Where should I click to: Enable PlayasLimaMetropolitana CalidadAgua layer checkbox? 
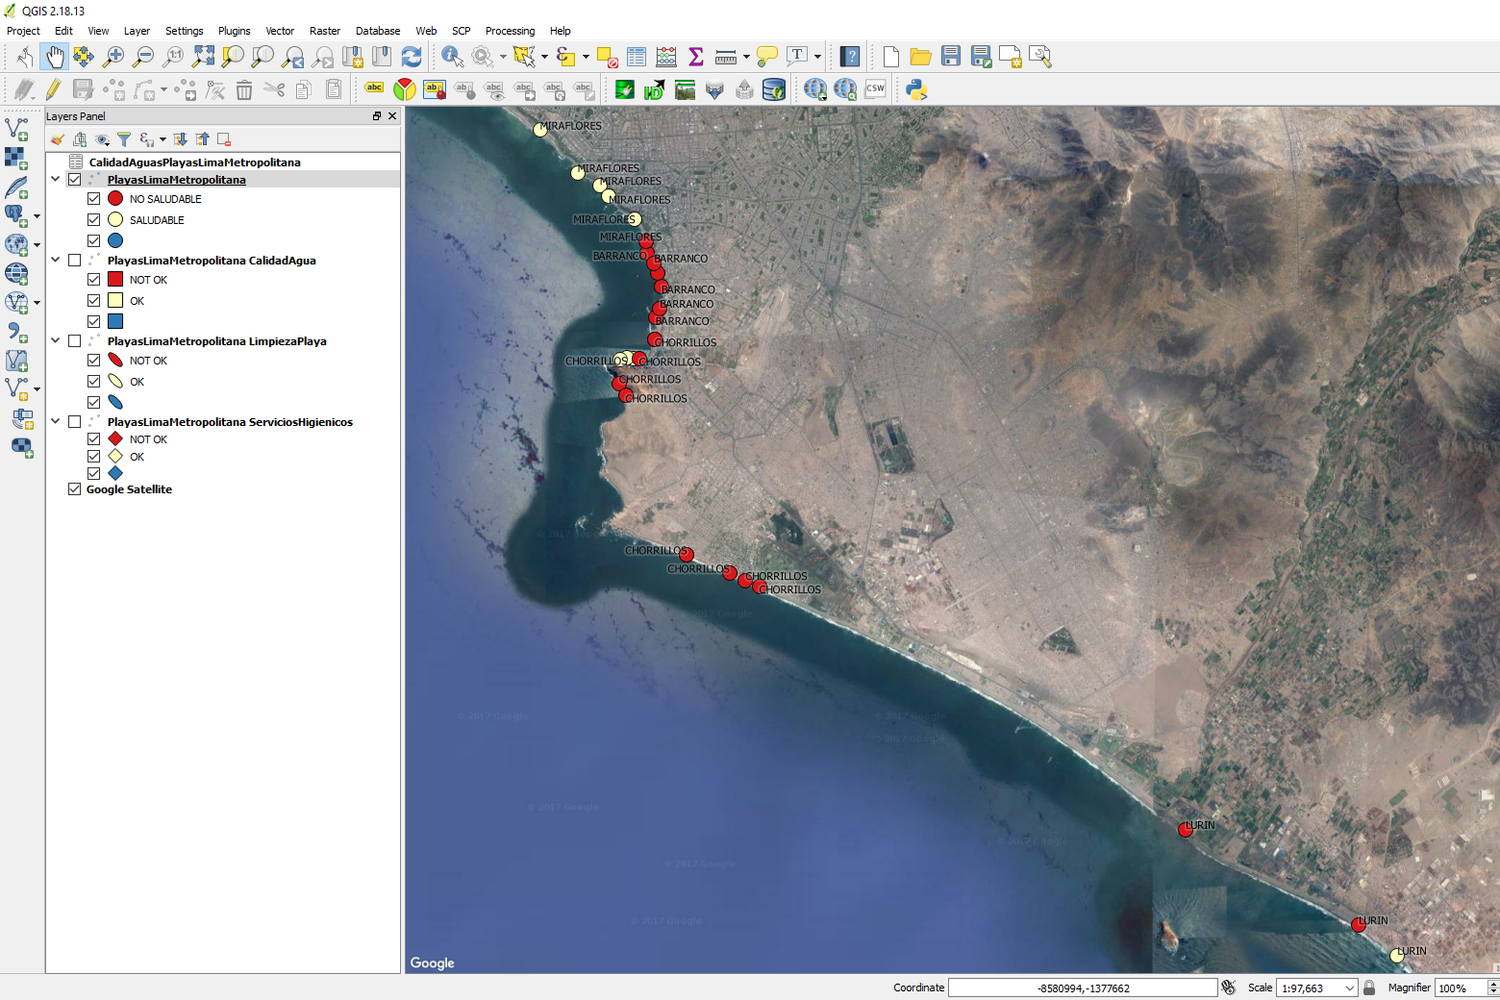74,260
